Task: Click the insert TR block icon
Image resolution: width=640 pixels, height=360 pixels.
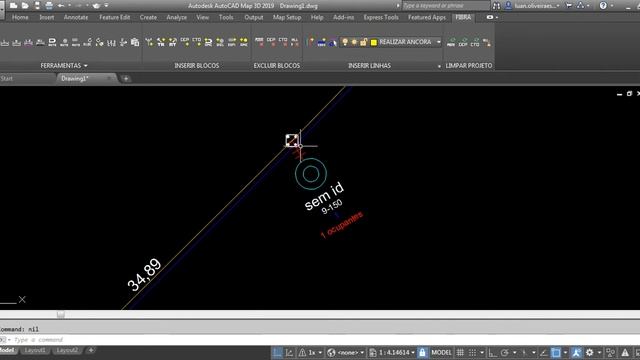Action: (161, 42)
